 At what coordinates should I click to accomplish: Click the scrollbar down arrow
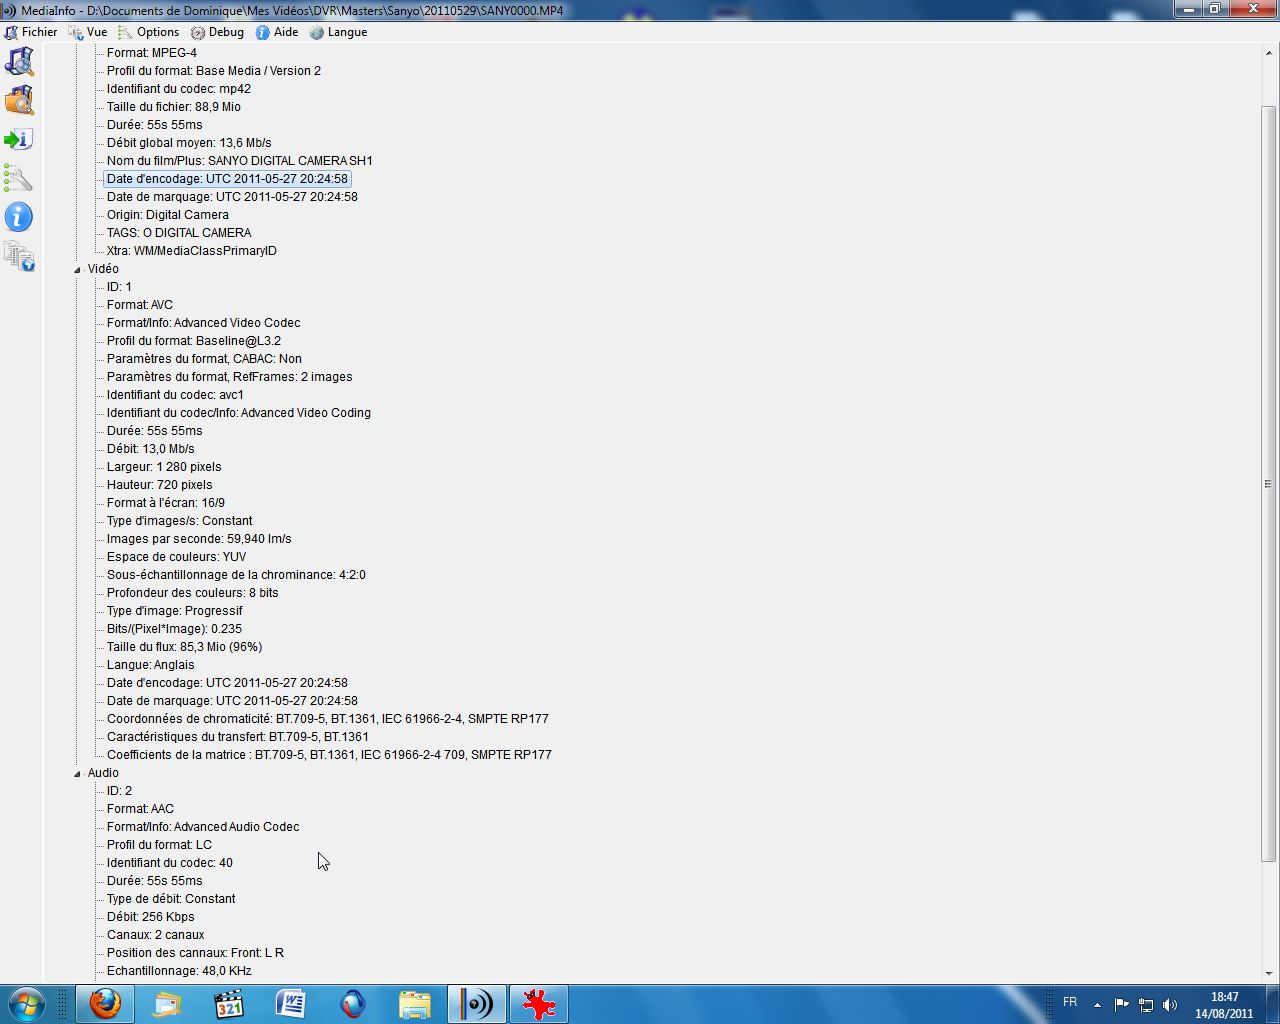(1269, 973)
